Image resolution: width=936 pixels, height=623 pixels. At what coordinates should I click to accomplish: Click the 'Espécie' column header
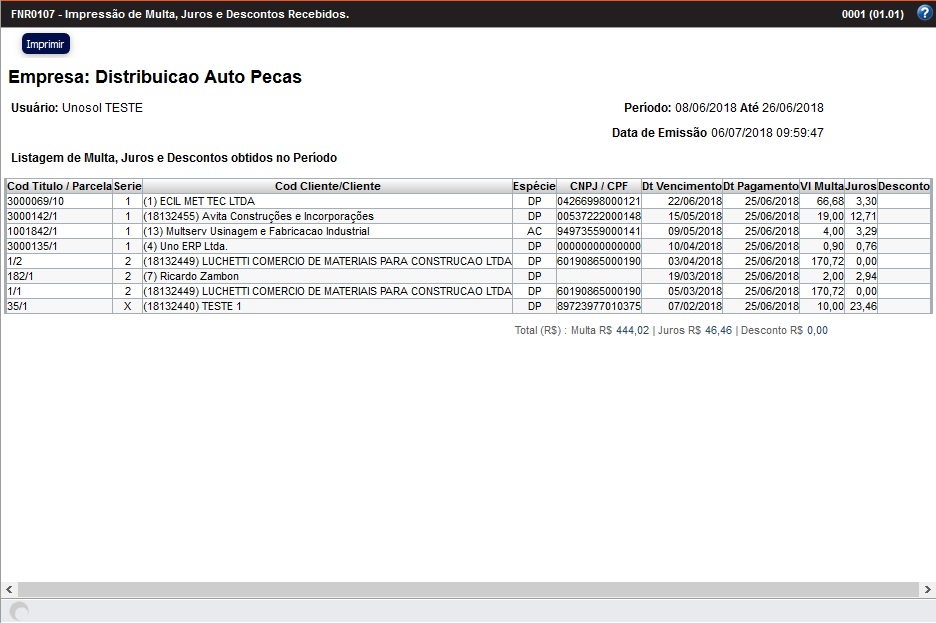(x=534, y=186)
